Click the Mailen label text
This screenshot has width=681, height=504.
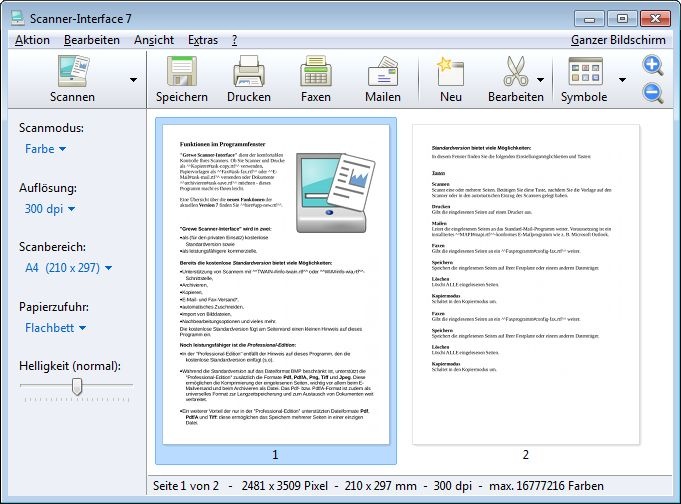pos(383,97)
